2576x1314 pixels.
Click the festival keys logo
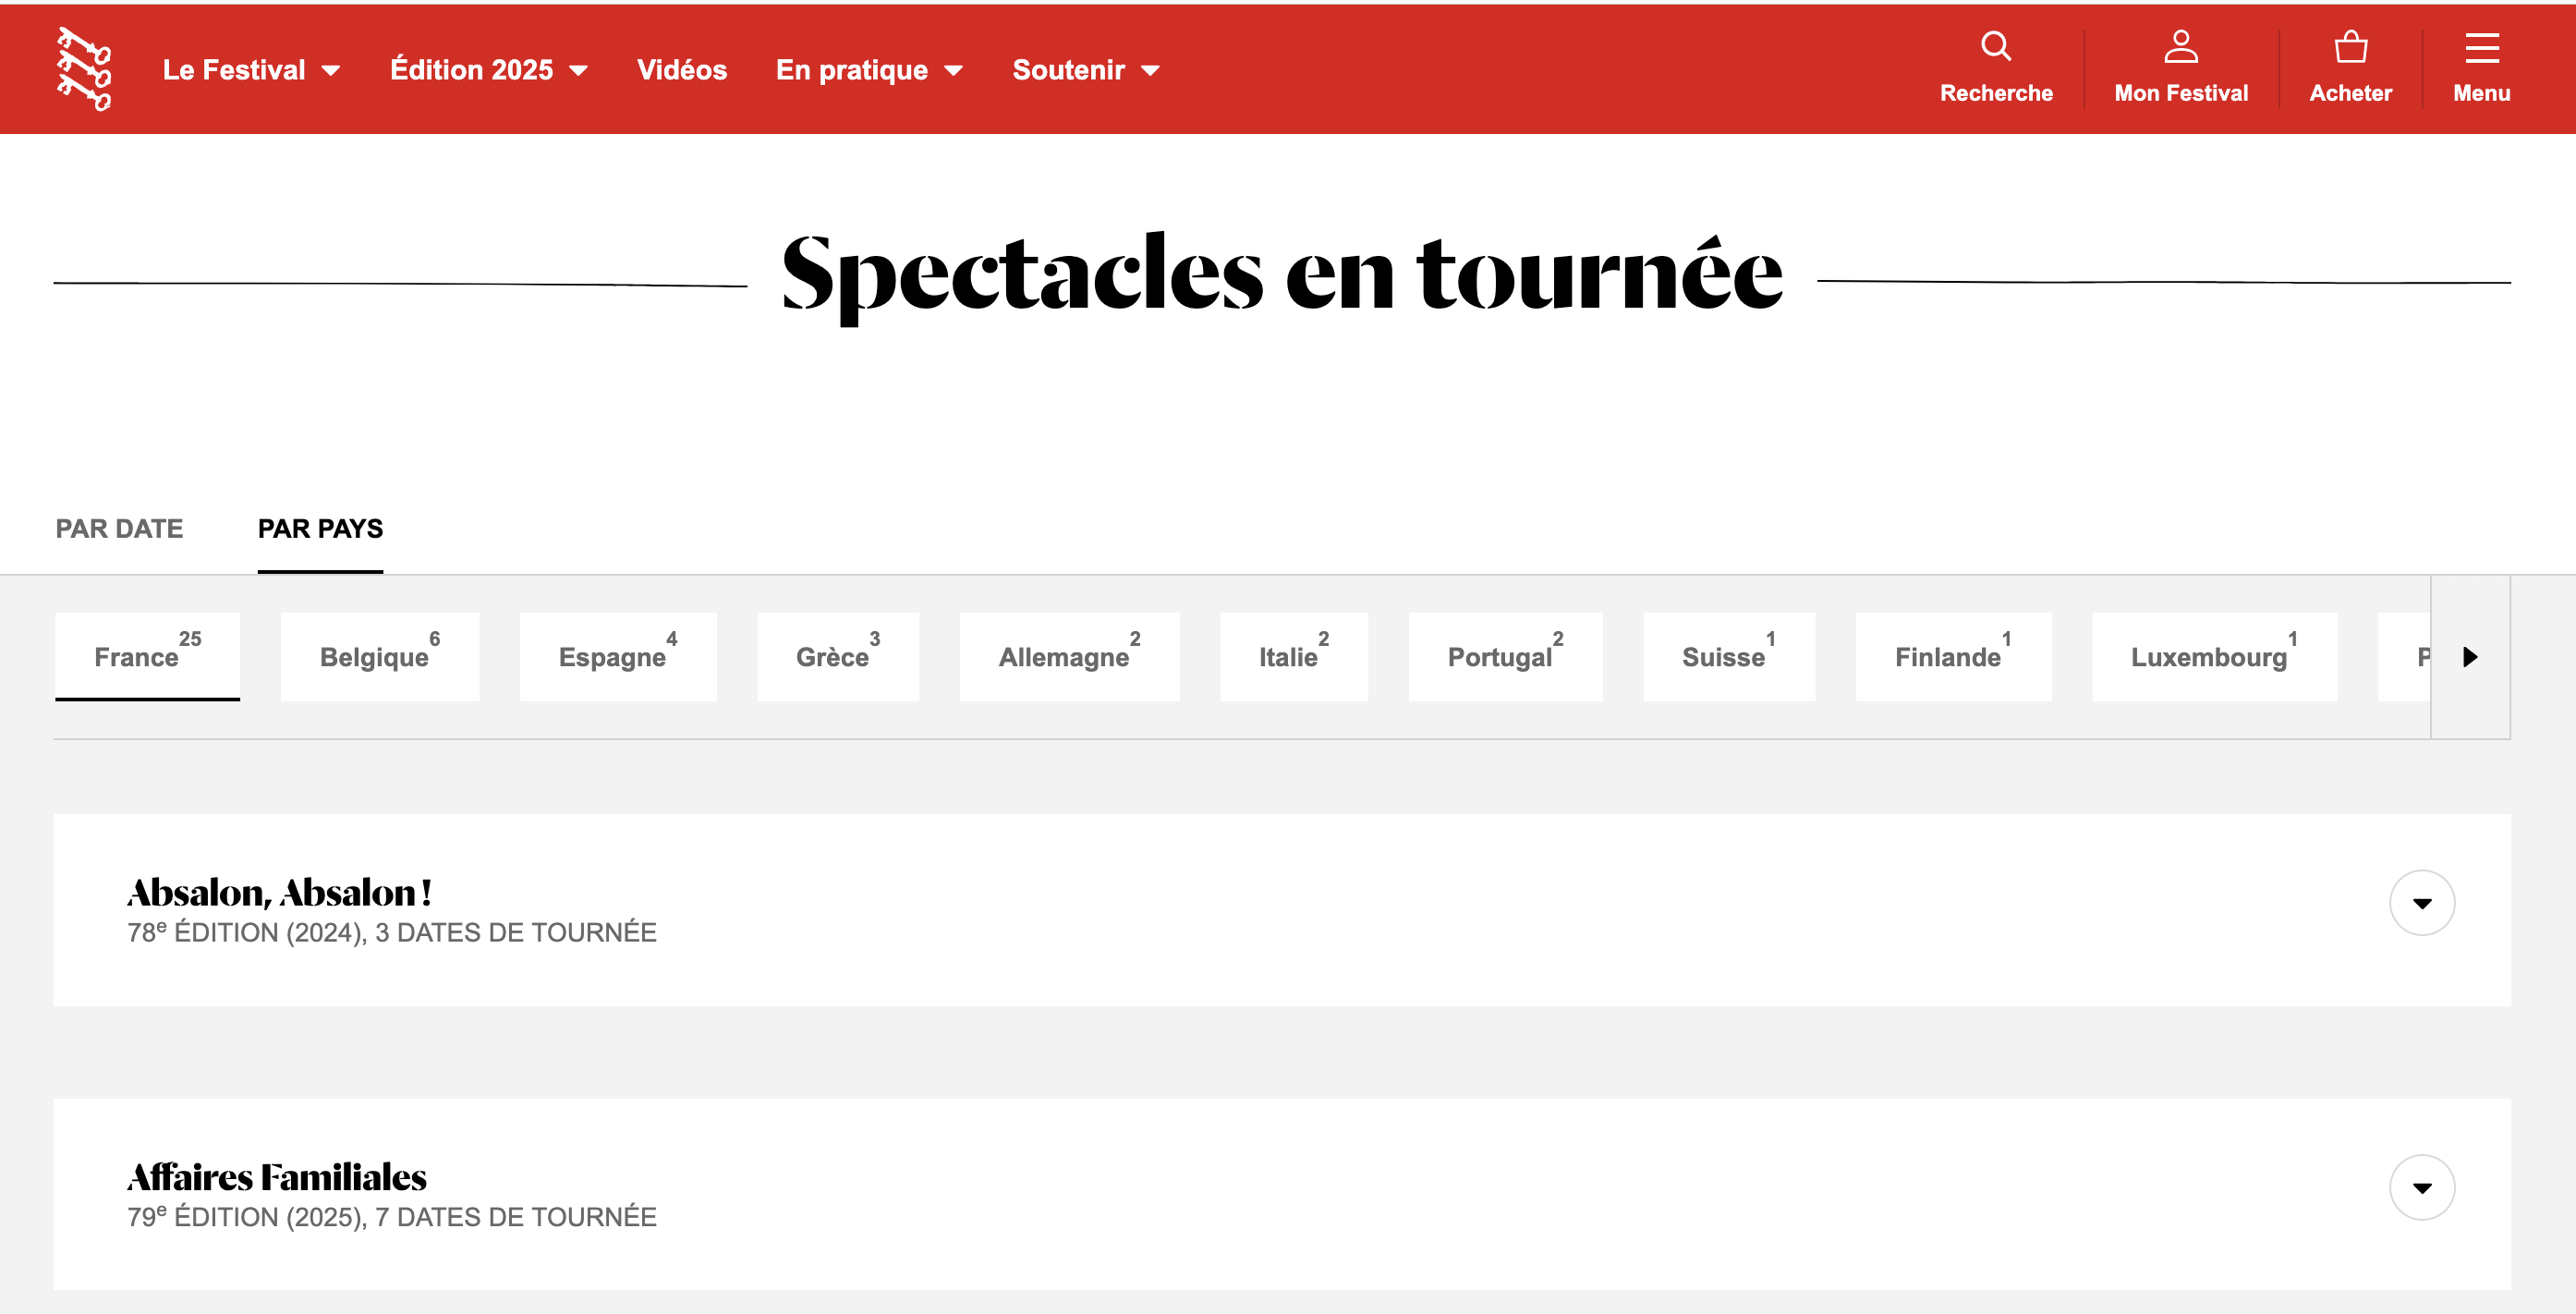[x=84, y=69]
